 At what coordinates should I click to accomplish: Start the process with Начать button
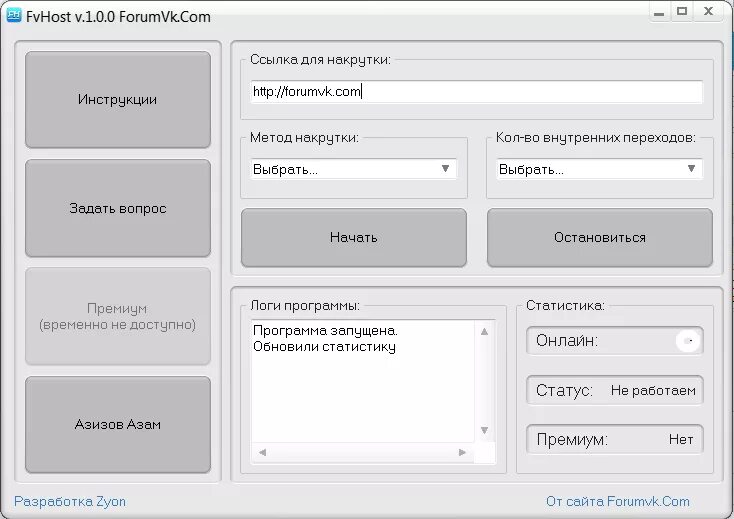click(x=353, y=237)
